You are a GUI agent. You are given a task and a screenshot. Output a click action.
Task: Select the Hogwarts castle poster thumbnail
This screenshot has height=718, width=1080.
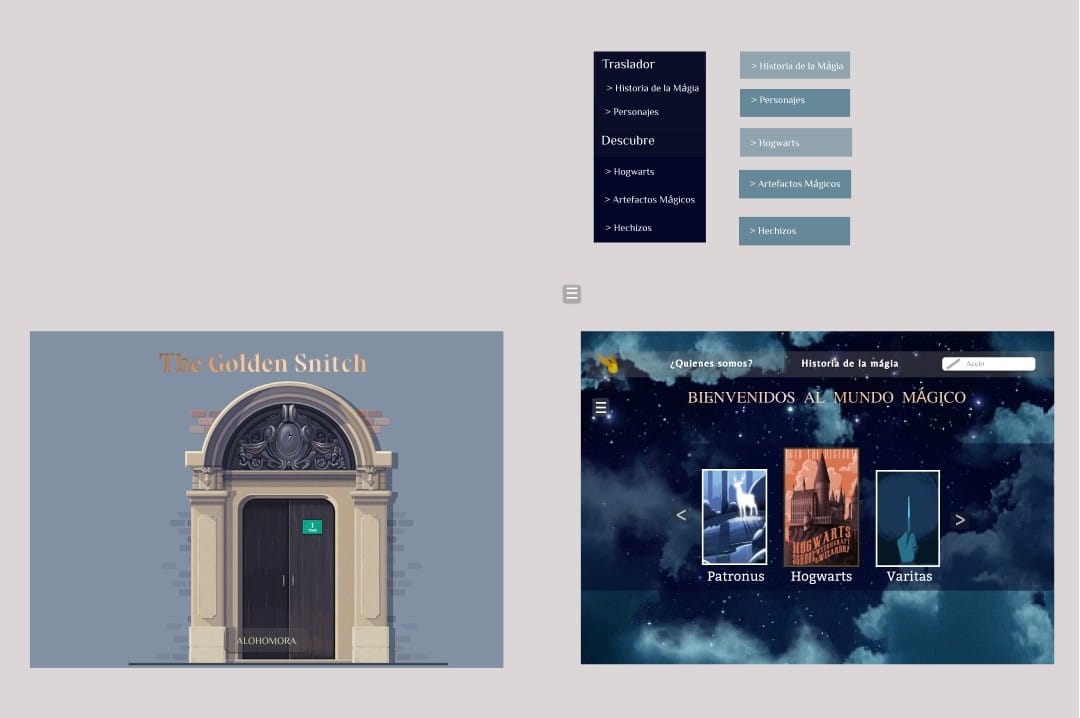click(821, 507)
